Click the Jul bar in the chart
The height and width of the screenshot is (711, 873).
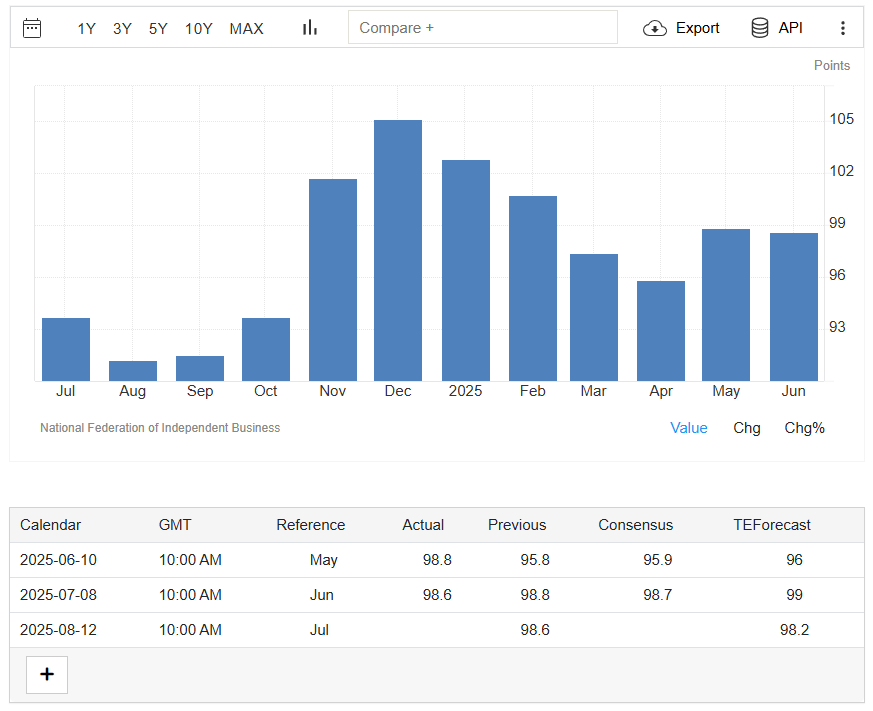coord(66,350)
